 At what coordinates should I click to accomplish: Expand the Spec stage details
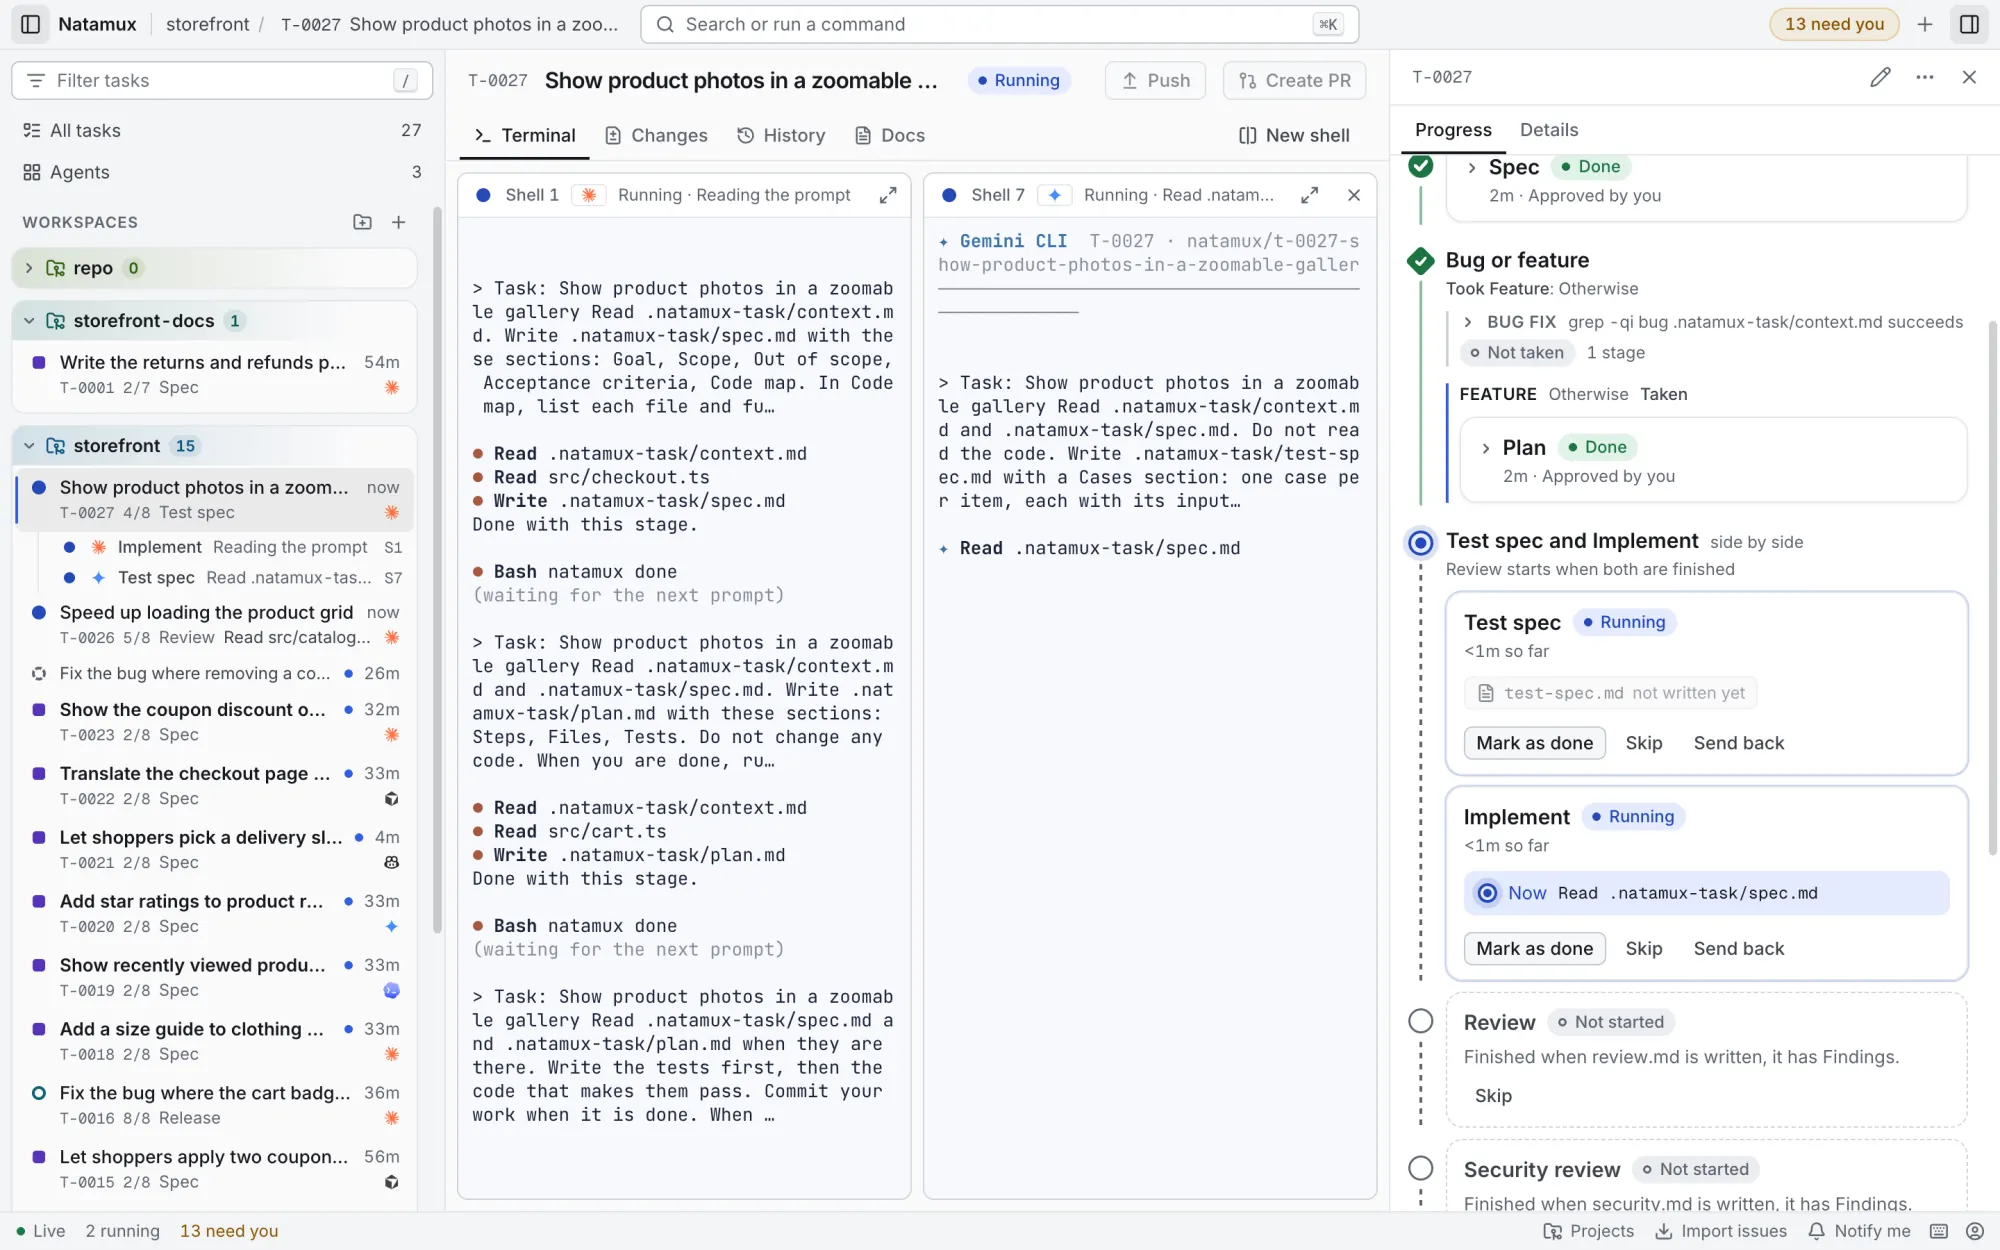pos(1472,167)
